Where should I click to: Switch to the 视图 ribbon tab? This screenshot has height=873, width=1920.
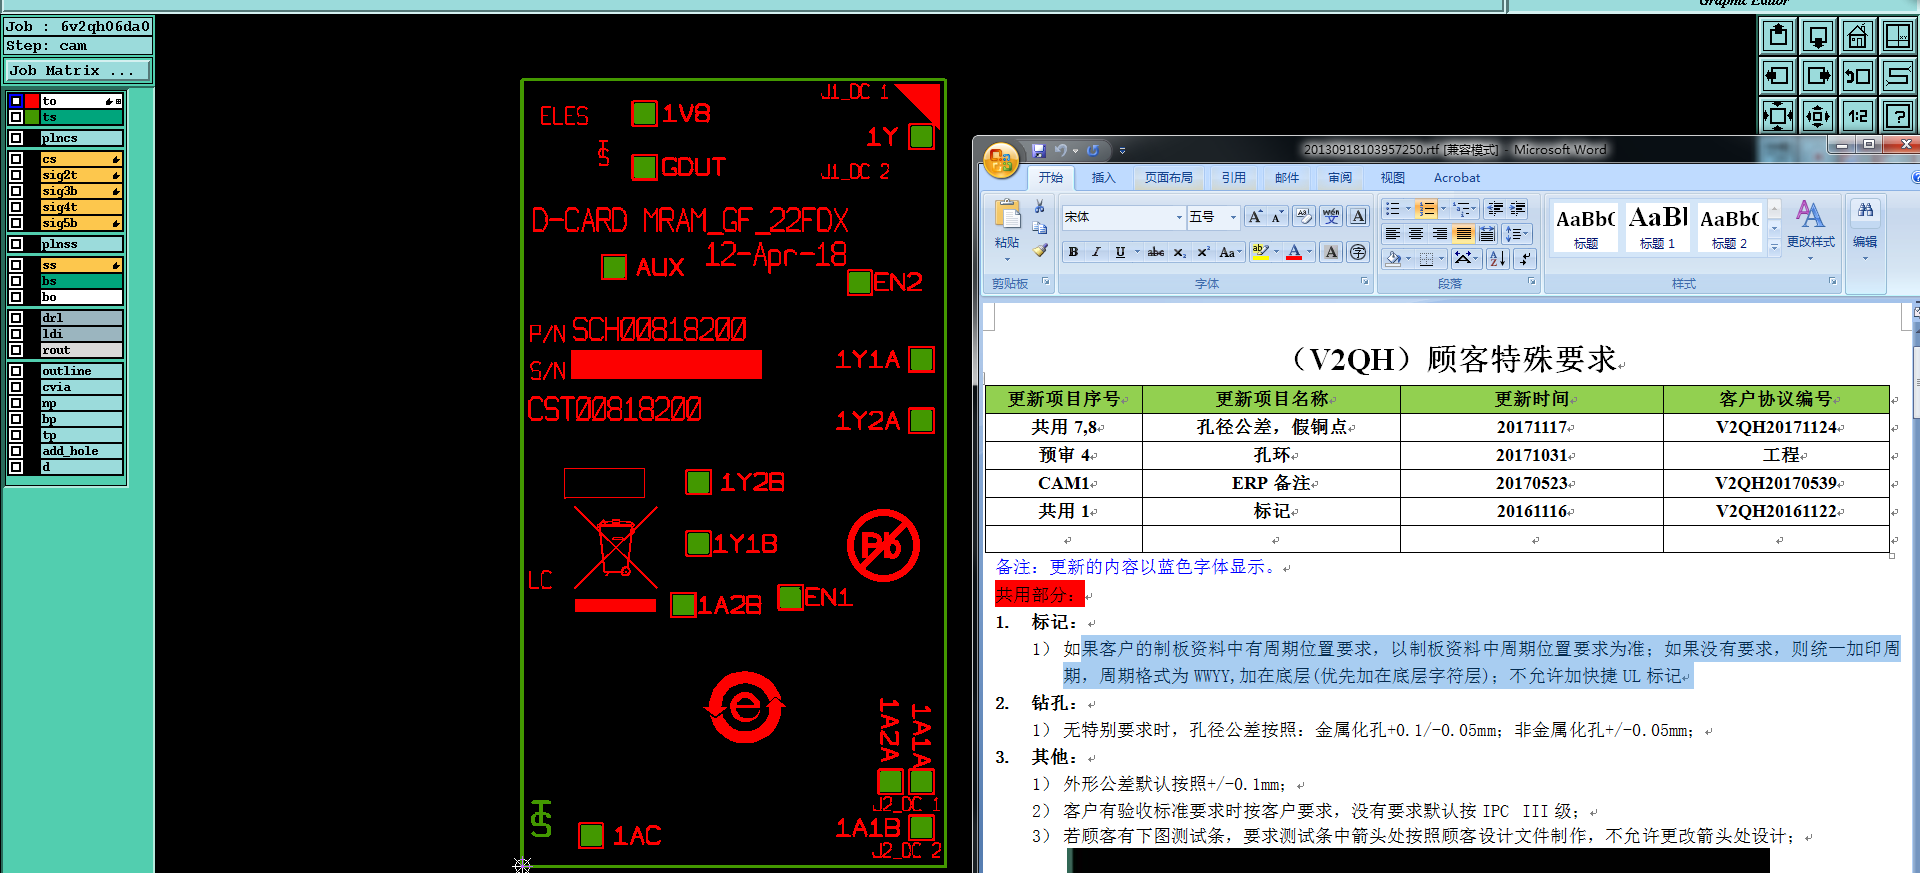tap(1392, 178)
